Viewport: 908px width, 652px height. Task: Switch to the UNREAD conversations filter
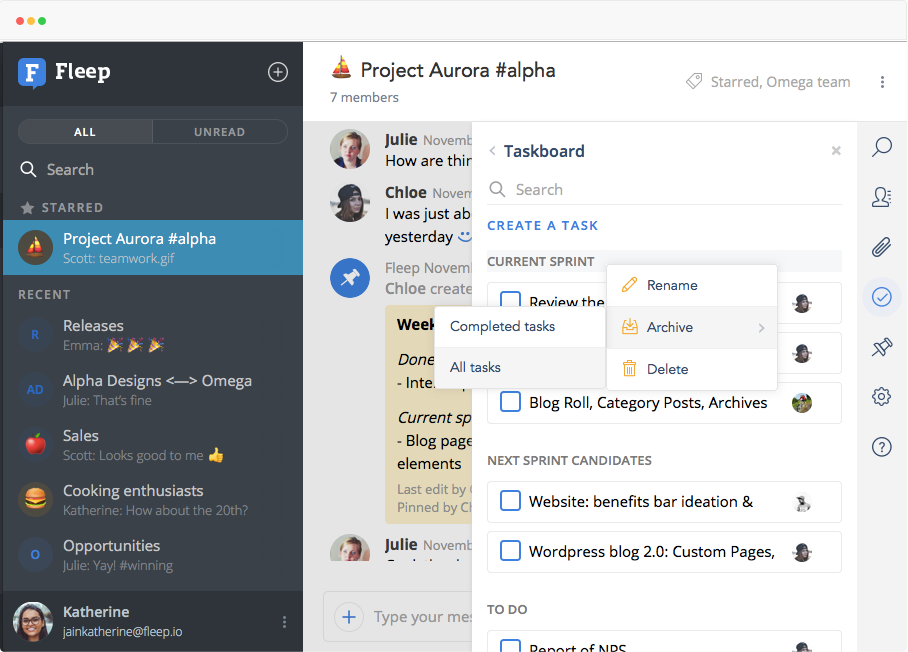pyautogui.click(x=219, y=132)
